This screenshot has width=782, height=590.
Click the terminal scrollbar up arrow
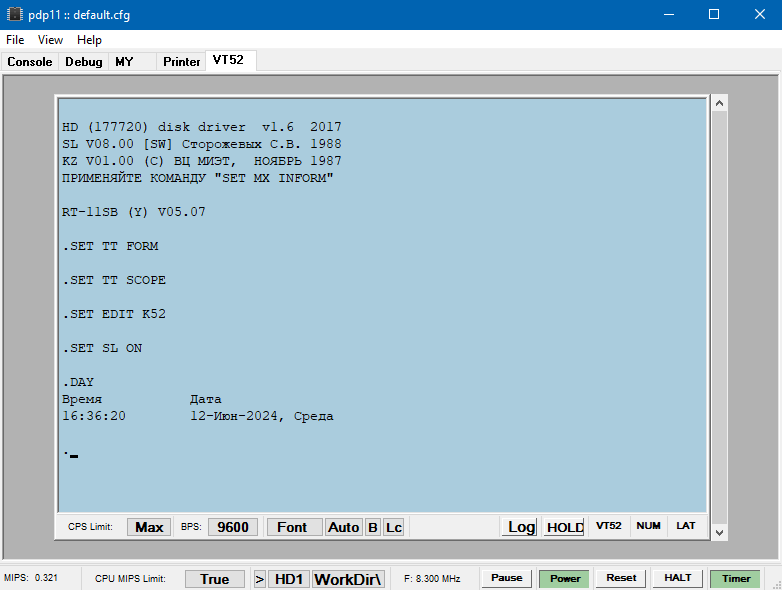click(719, 103)
